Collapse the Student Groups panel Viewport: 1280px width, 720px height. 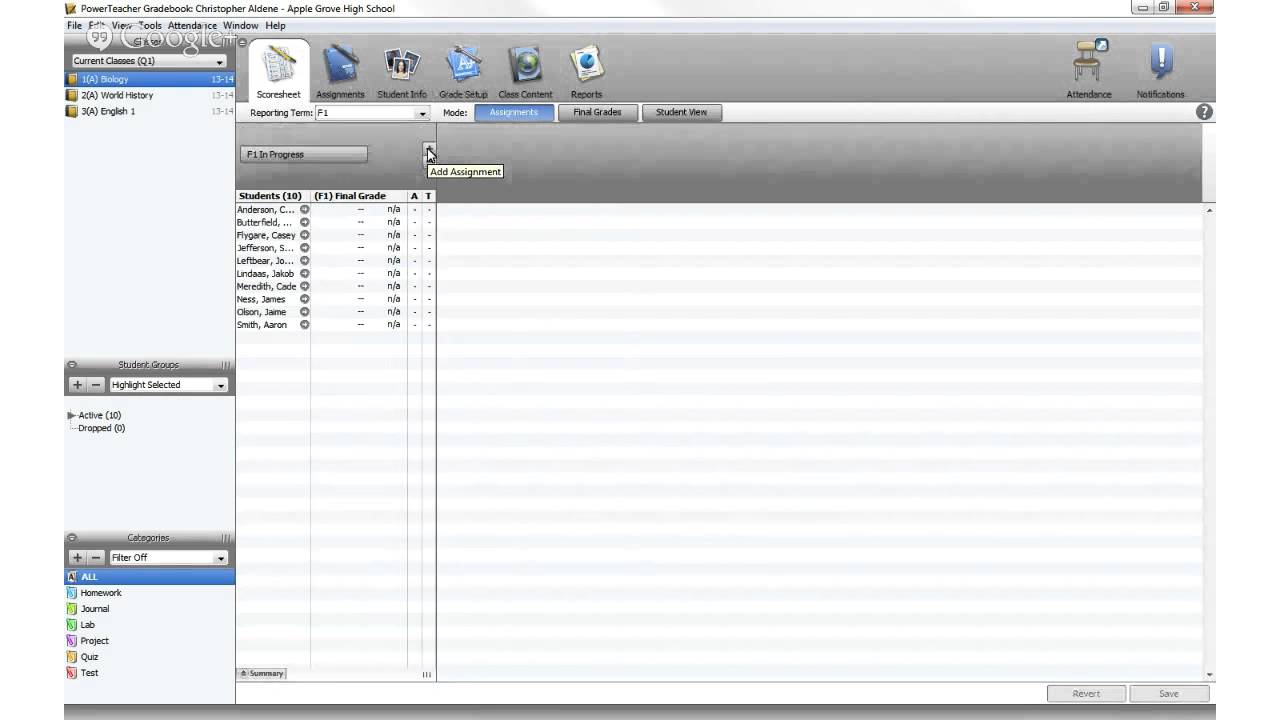(x=72, y=365)
